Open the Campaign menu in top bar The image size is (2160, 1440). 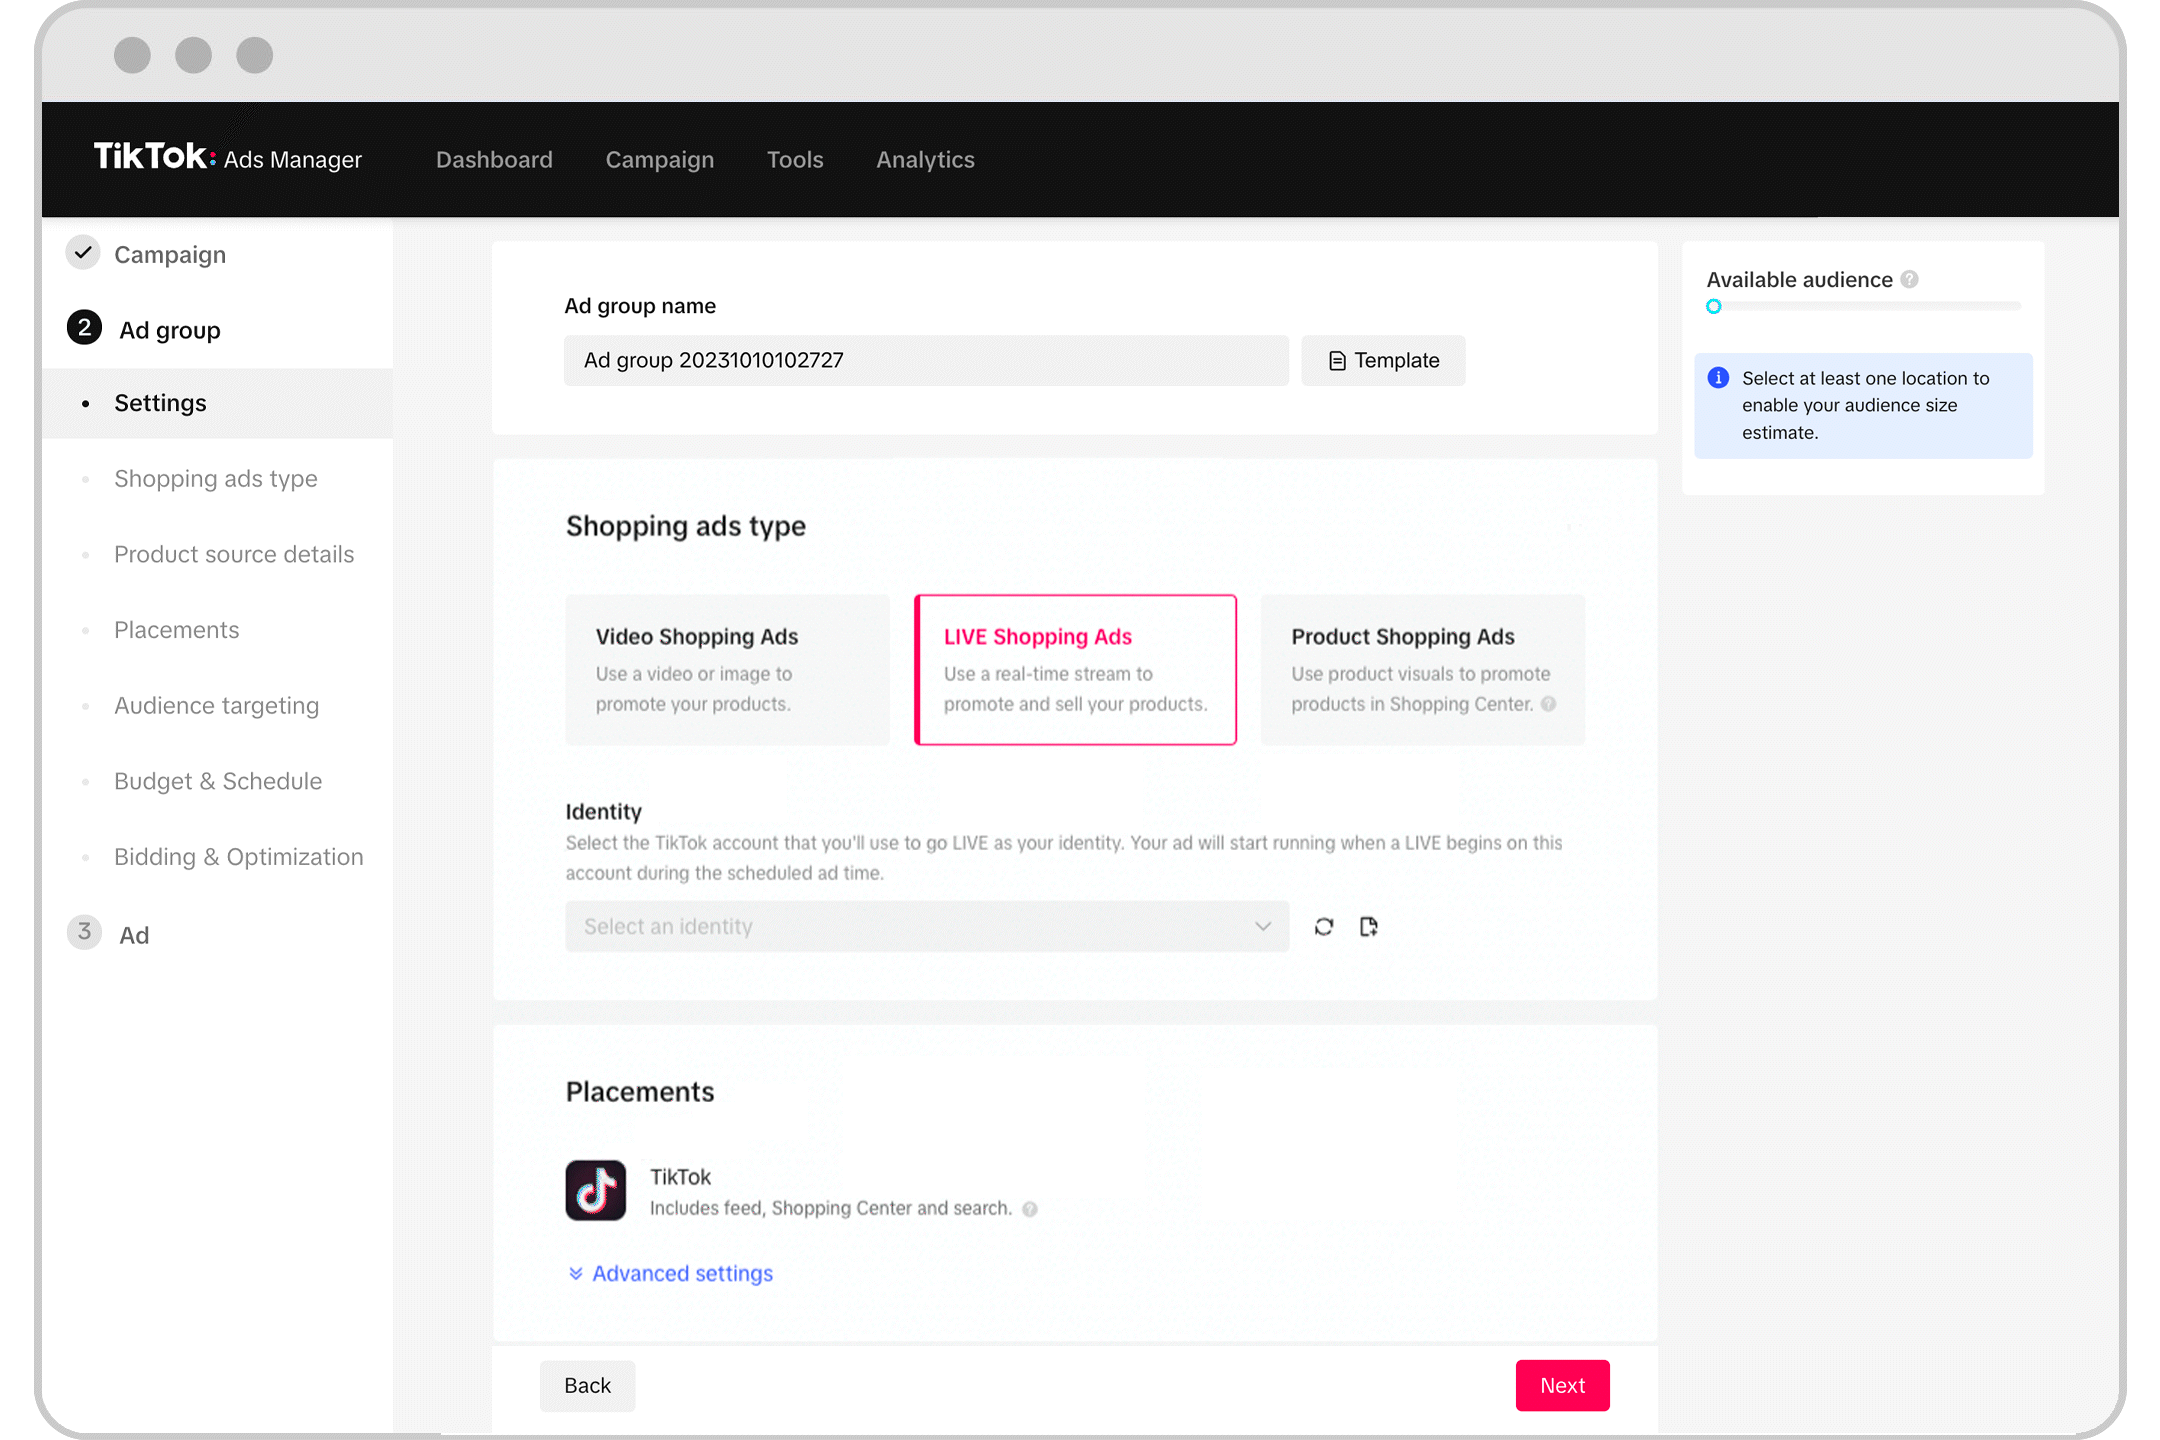click(x=659, y=159)
